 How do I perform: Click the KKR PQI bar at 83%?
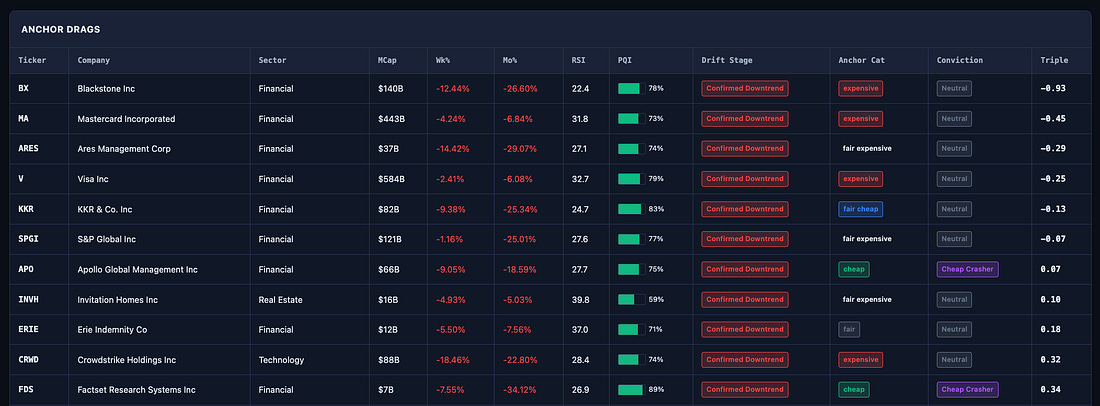tap(631, 209)
